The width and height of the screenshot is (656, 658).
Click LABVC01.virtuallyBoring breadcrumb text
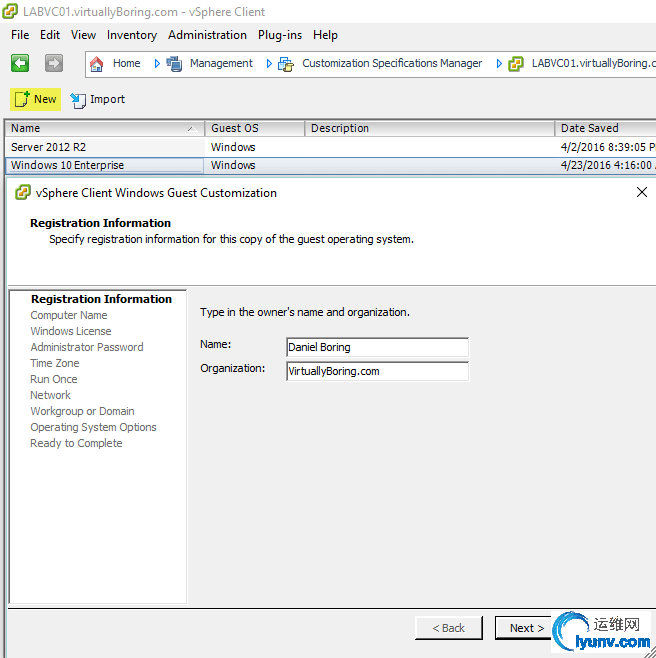(593, 63)
